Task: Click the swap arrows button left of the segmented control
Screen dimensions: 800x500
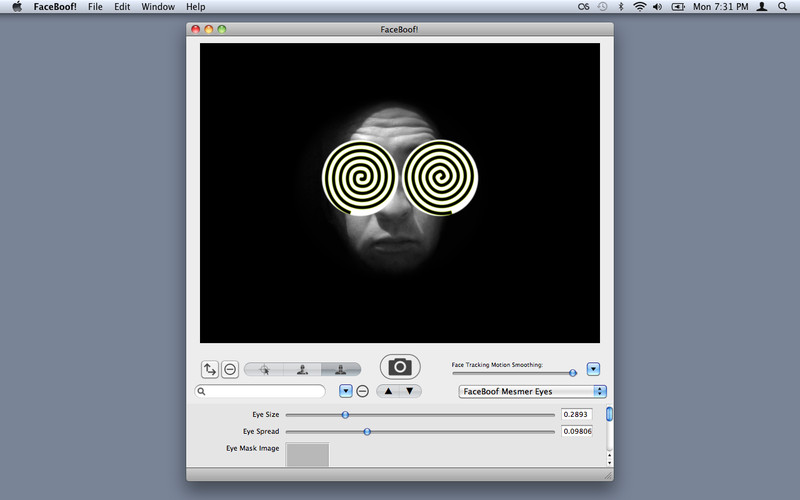Action: [210, 369]
